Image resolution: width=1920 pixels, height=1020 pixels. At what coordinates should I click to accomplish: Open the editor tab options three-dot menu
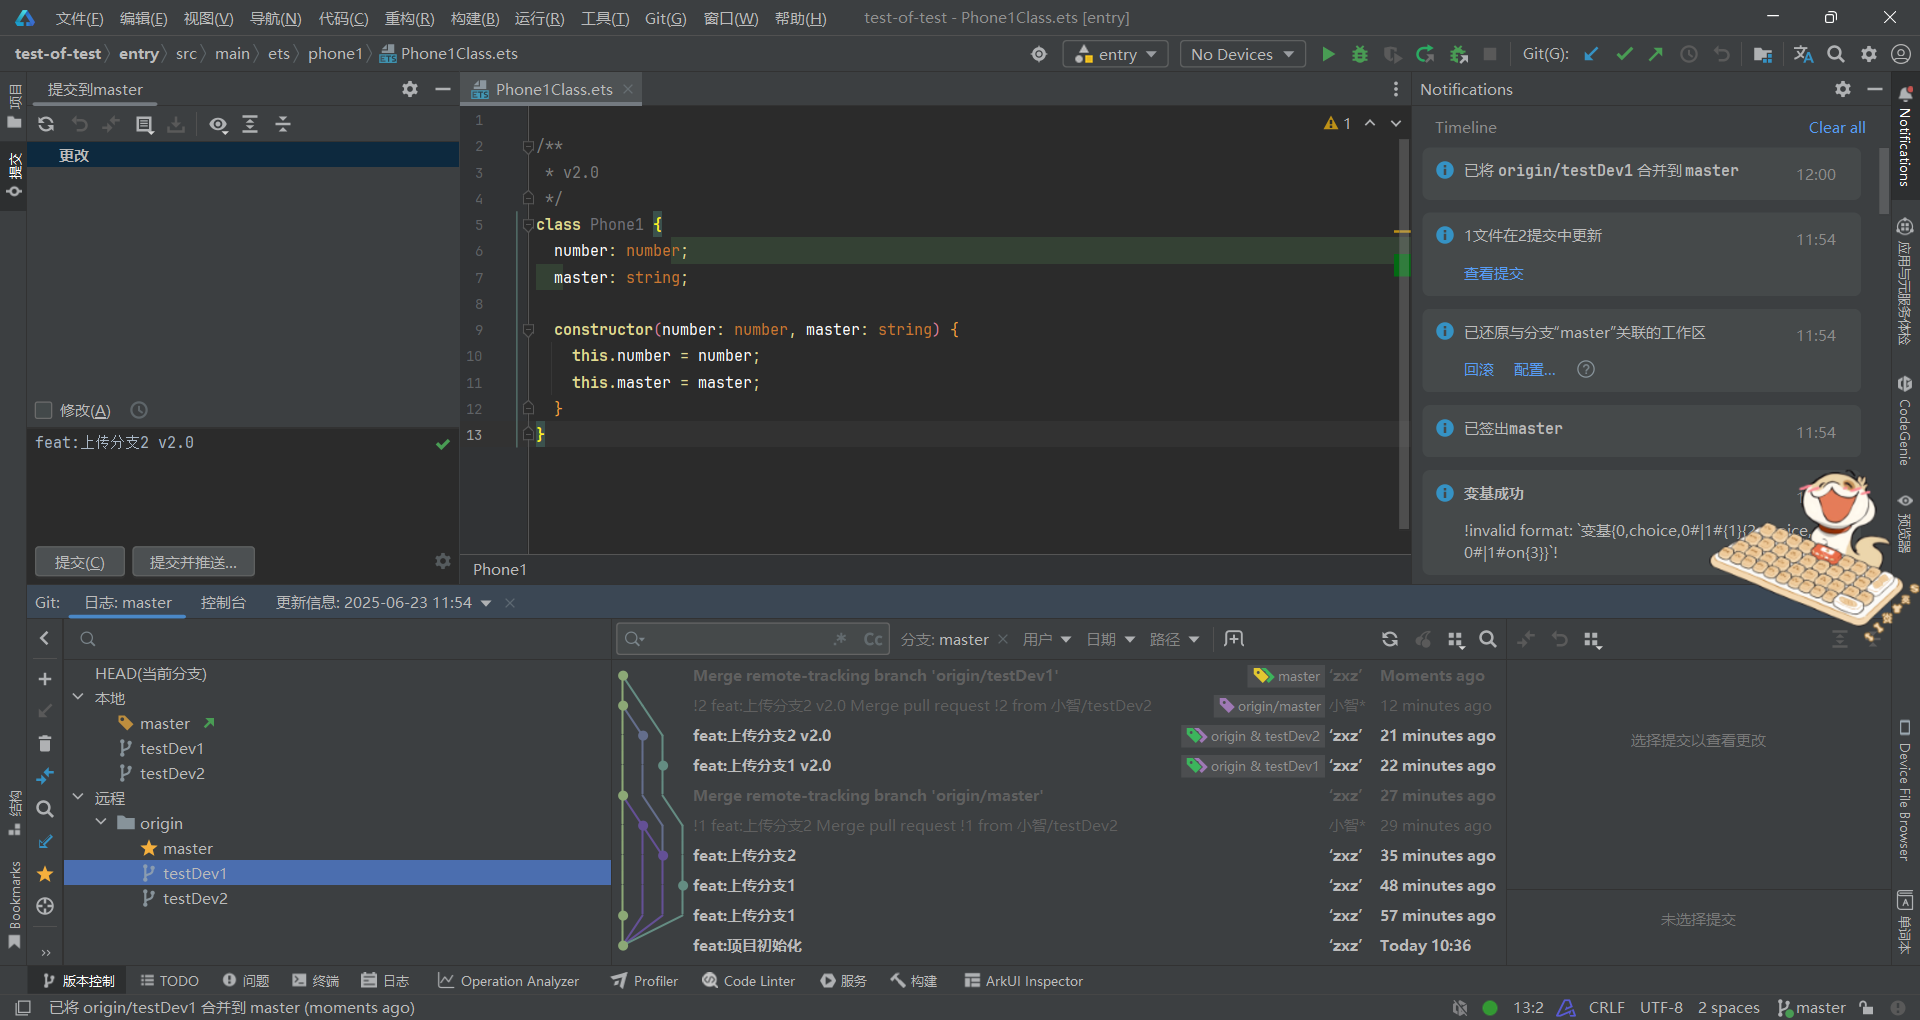click(1396, 89)
